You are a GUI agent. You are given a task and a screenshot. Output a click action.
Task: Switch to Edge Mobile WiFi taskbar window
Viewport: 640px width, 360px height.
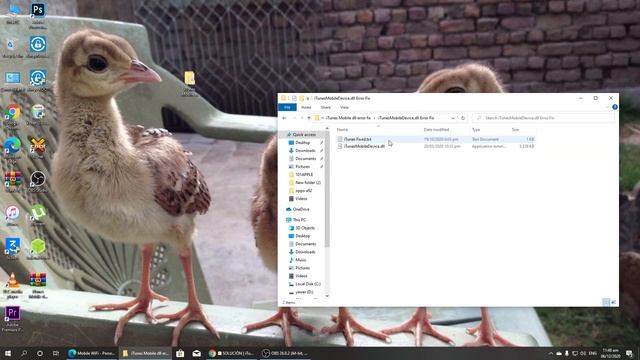coord(92,353)
